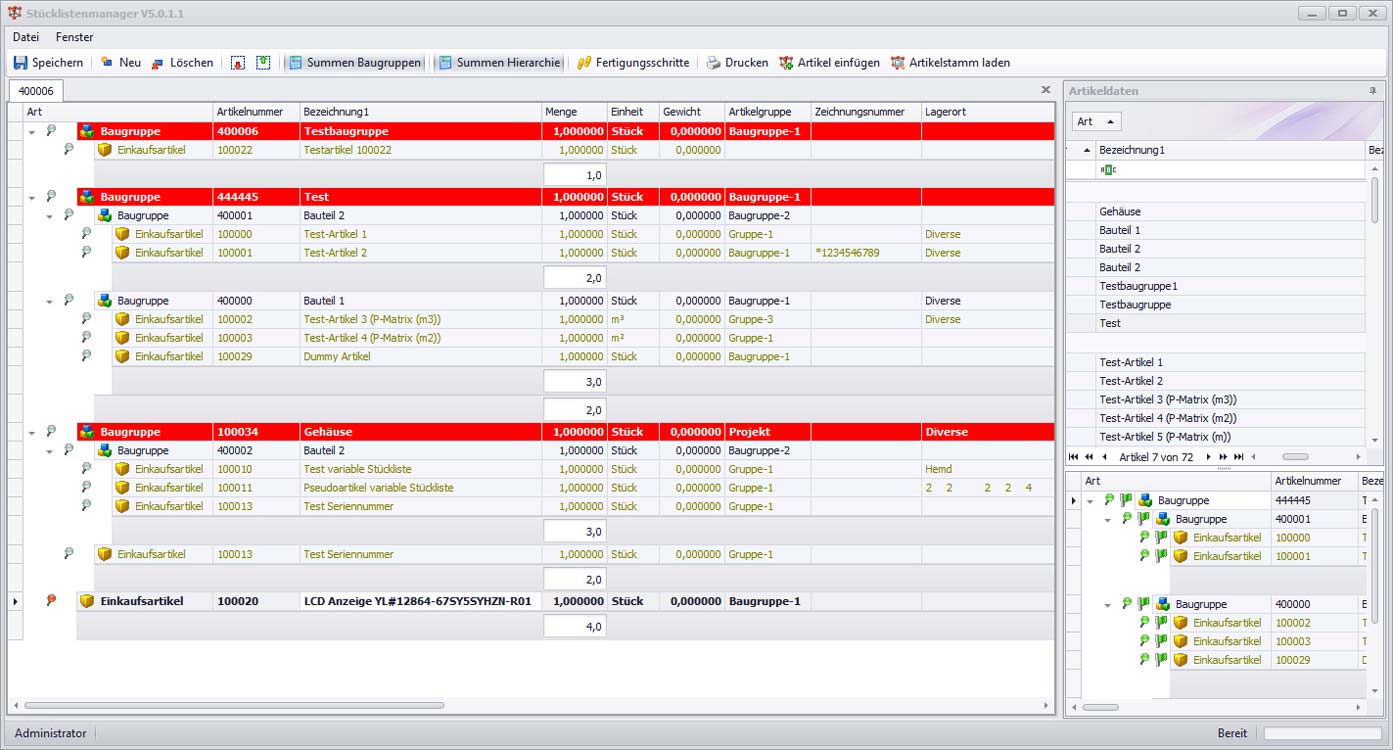
Task: Collapse the Baugruppe 400001 Bauteil 2 node
Action: [x=49, y=216]
